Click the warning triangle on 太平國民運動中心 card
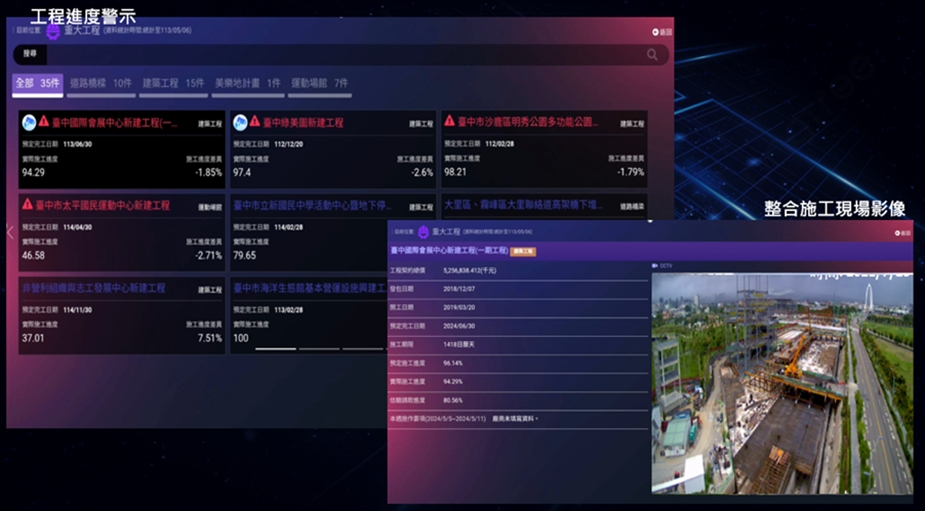Screen dimensions: 925x511 [x=27, y=204]
